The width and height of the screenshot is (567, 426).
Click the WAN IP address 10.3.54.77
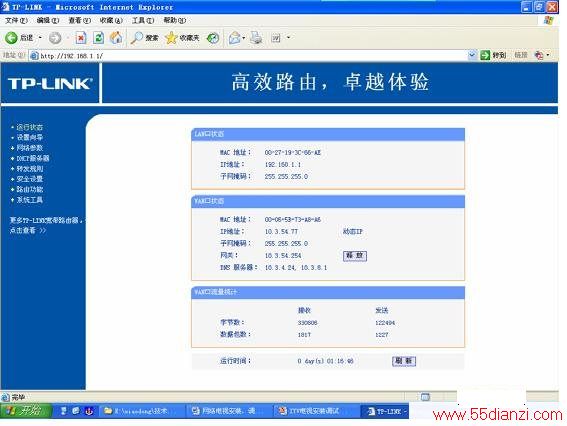click(x=281, y=231)
